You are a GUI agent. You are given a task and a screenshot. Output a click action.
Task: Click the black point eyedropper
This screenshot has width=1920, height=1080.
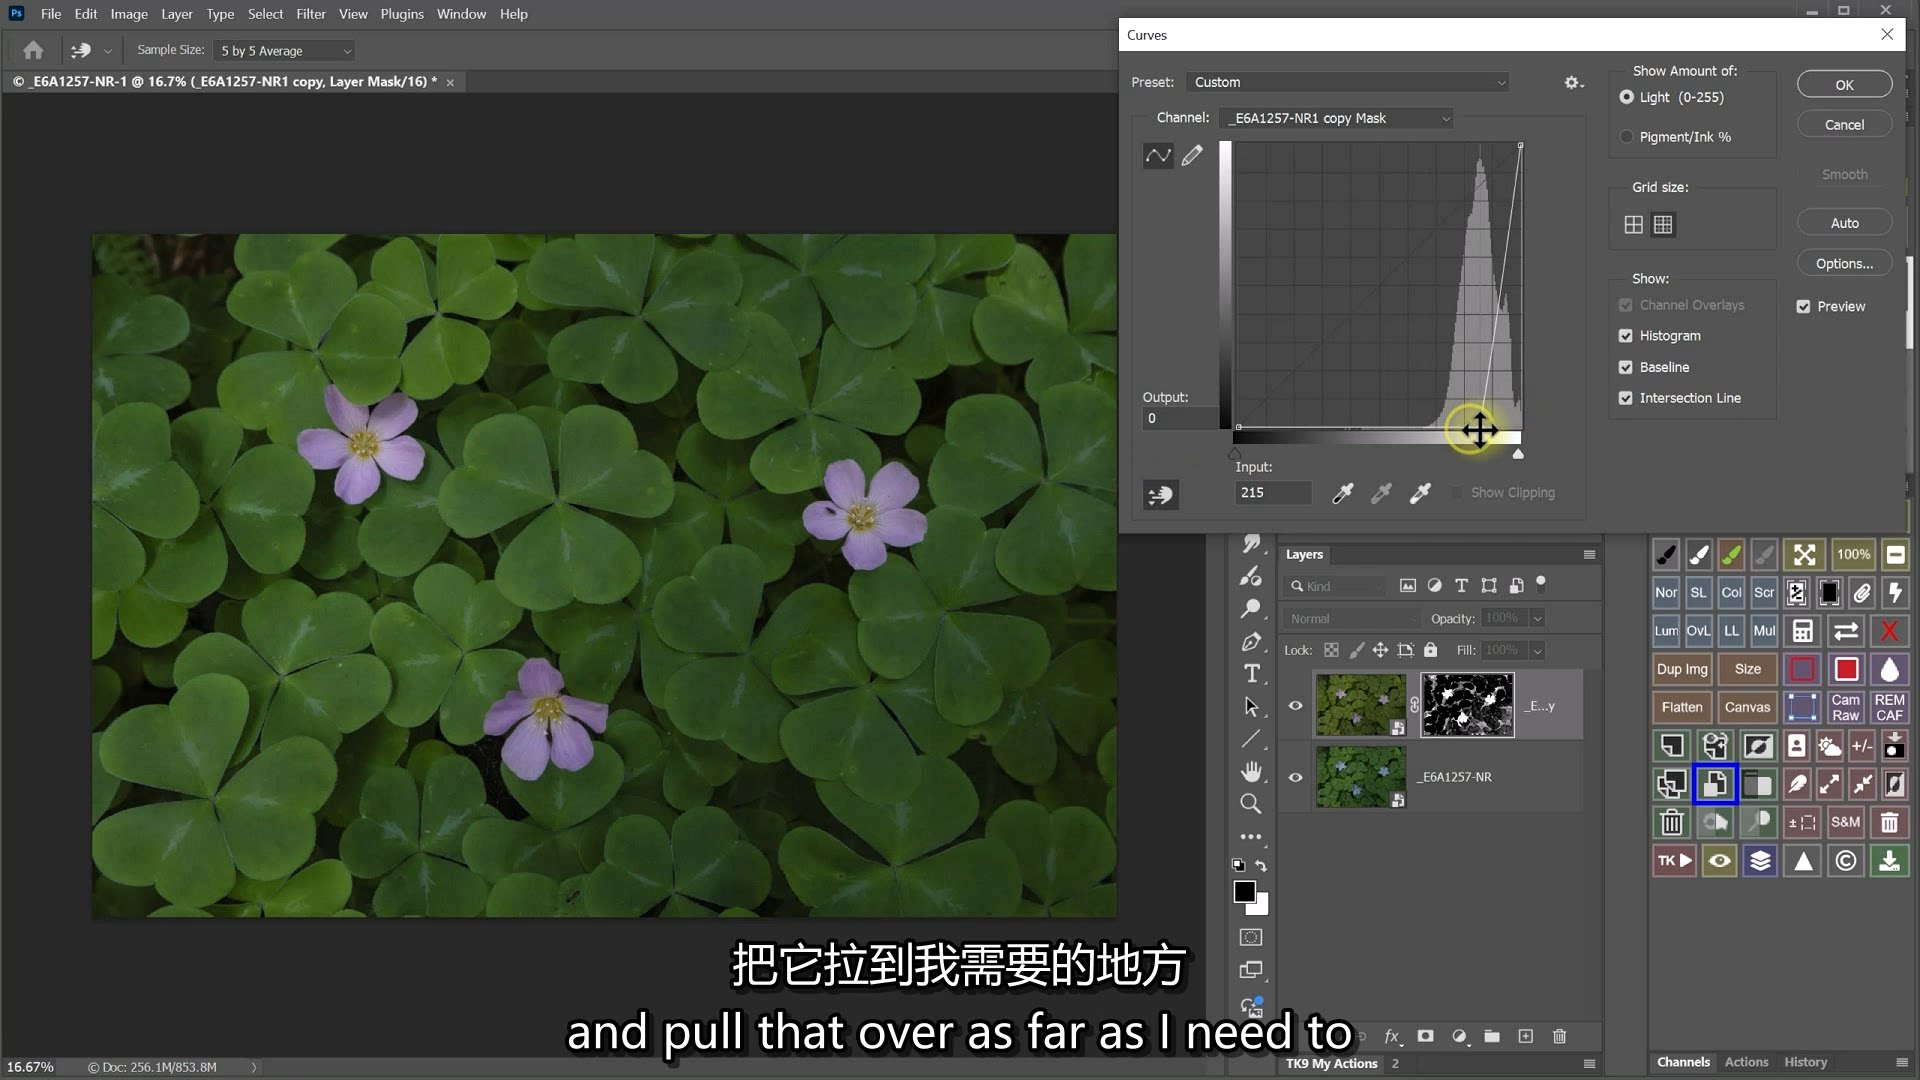1343,493
